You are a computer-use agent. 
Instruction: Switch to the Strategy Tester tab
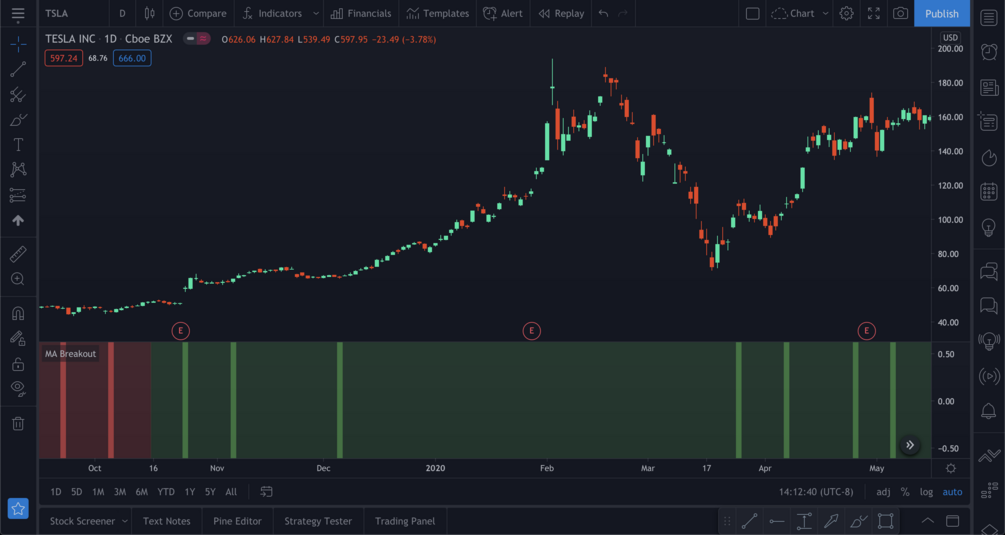click(x=318, y=522)
